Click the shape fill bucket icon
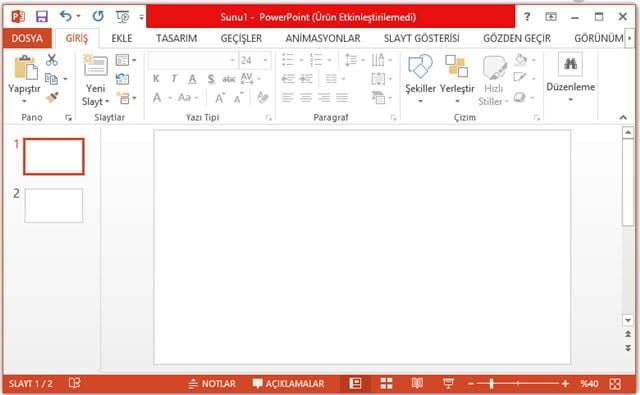Image resolution: width=640 pixels, height=395 pixels. tap(520, 60)
